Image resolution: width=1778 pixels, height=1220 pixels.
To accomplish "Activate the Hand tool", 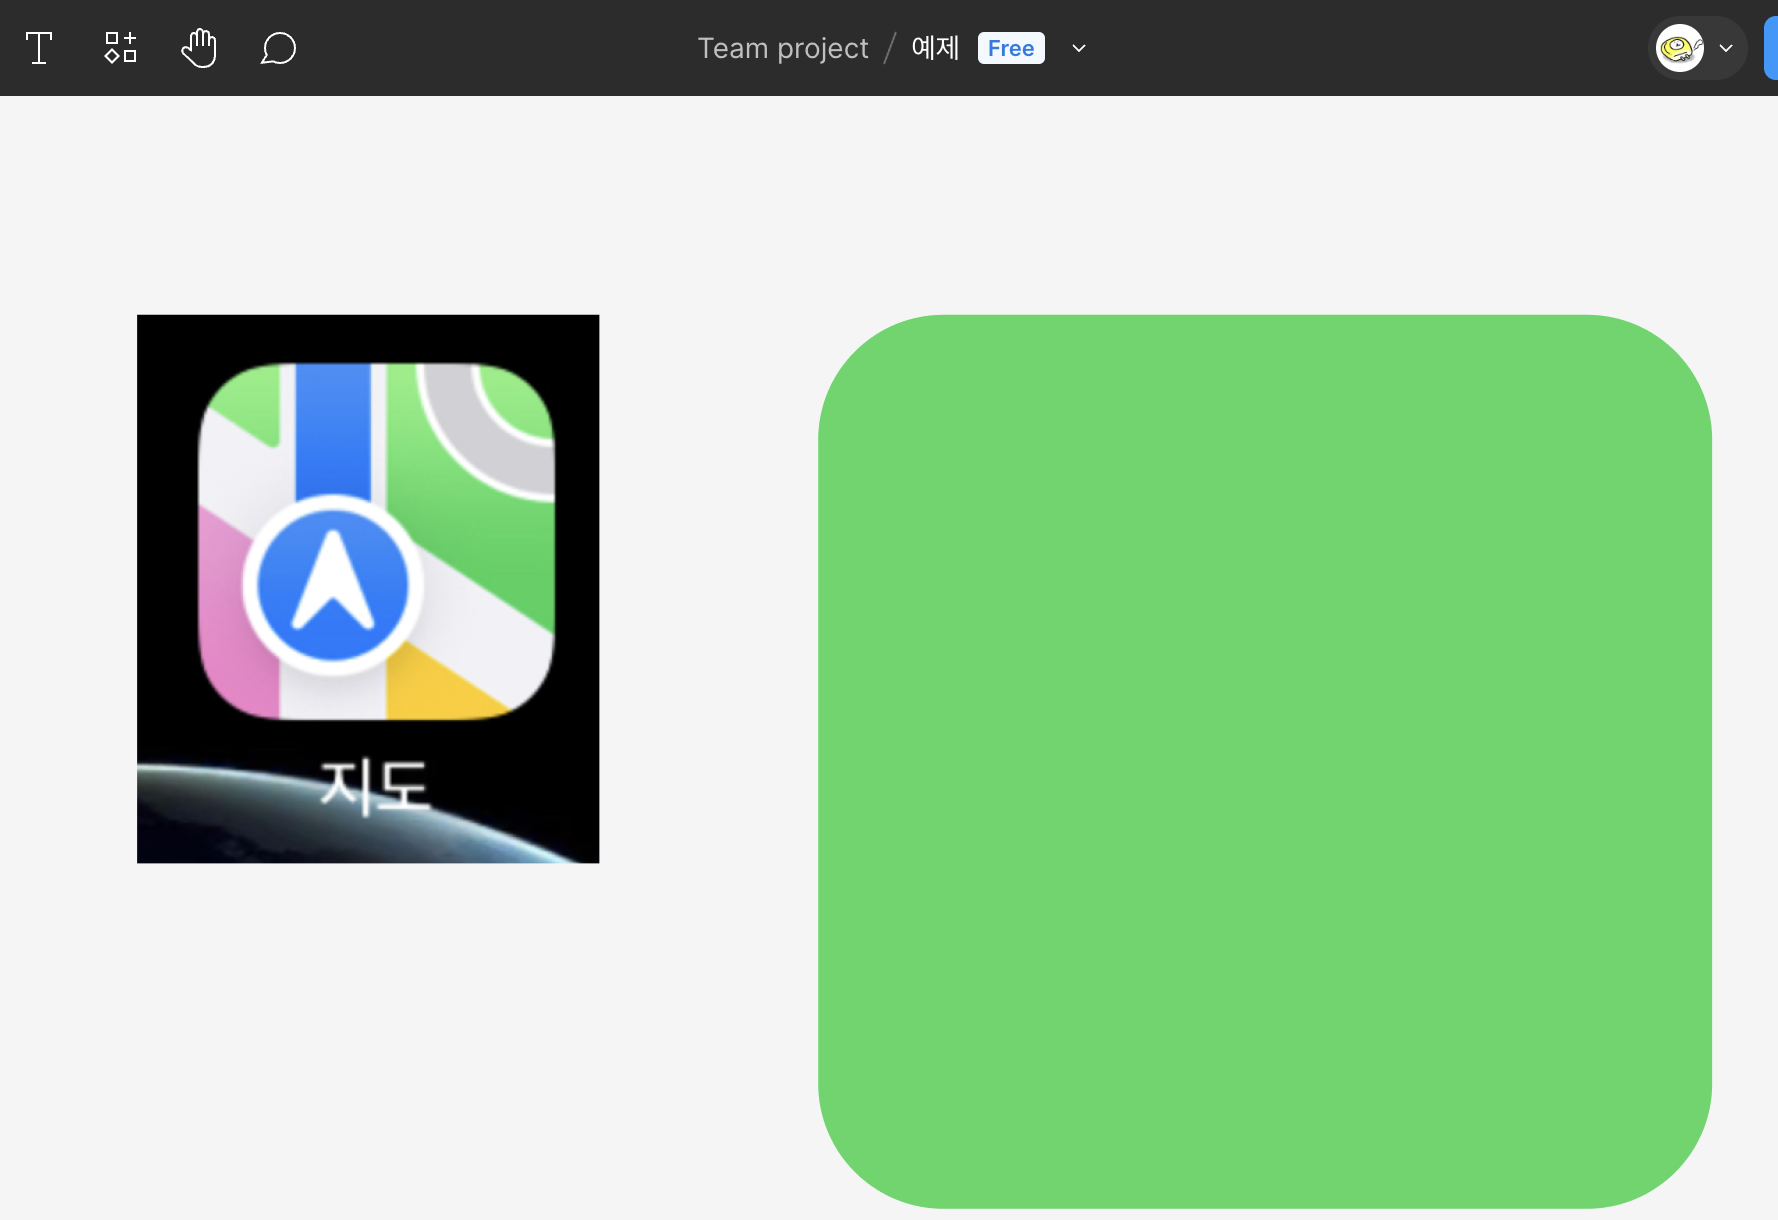I will [199, 48].
